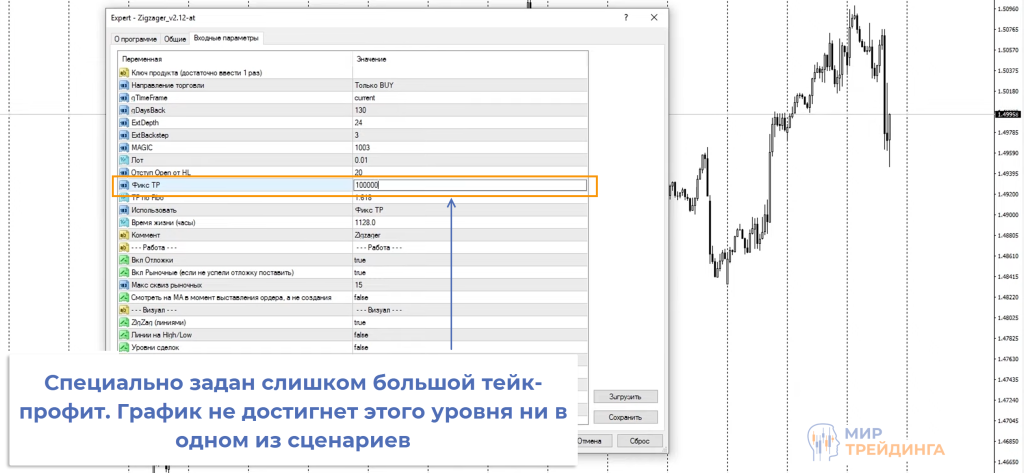
Task: Click the string icon next to 'Коммент'
Action: point(124,235)
